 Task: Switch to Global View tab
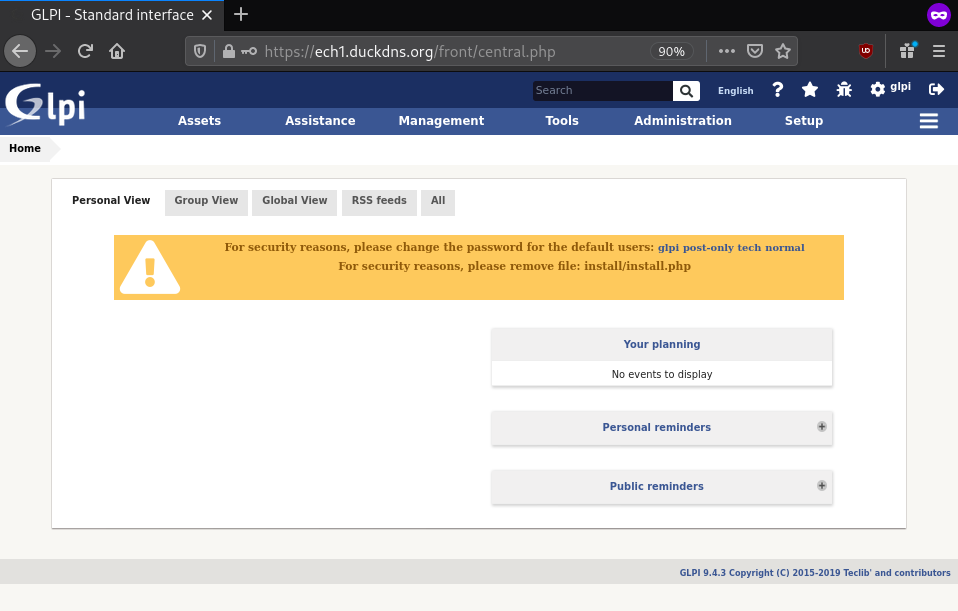coord(294,202)
